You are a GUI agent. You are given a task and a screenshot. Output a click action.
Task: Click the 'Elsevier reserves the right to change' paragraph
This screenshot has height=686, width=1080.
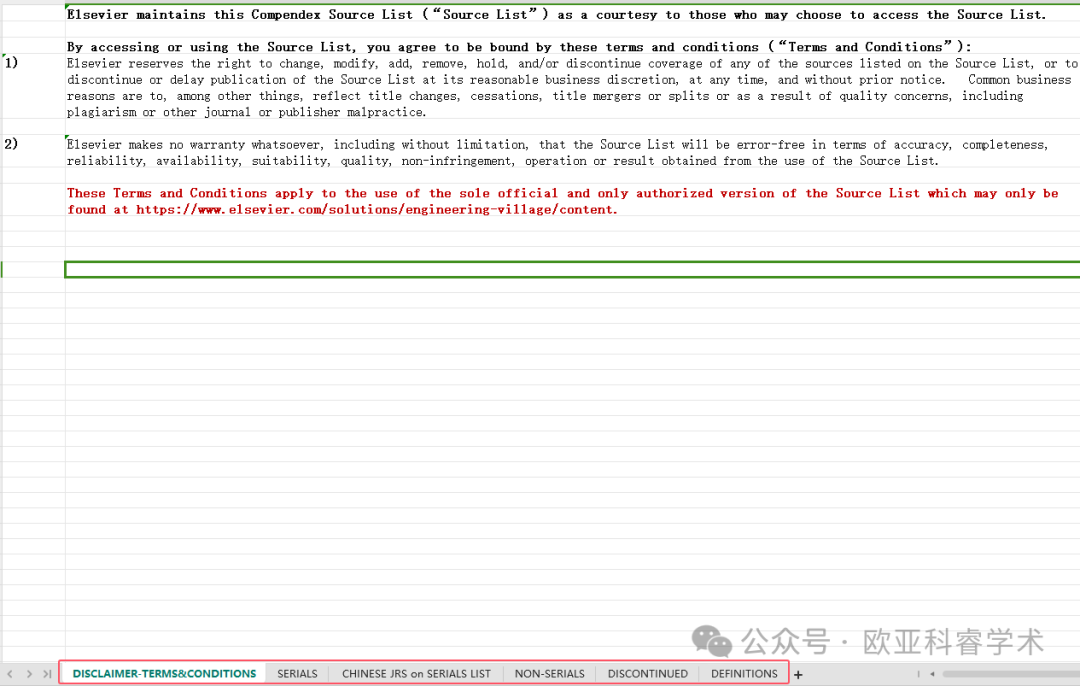tap(572, 87)
